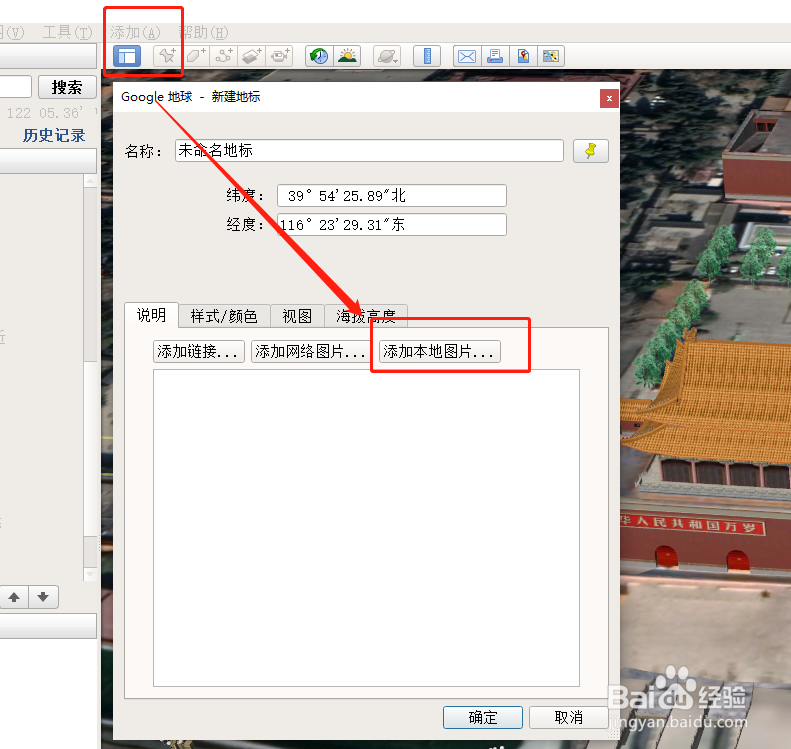This screenshot has height=749, width=791.
Task: Move item down with down arrow button
Action: (x=43, y=597)
